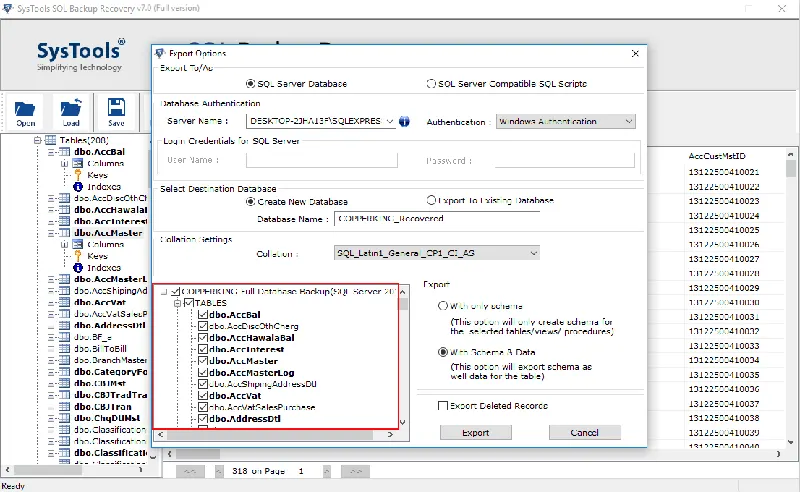800x492 pixels.
Task: Jump to last page of records
Action: tap(356, 471)
